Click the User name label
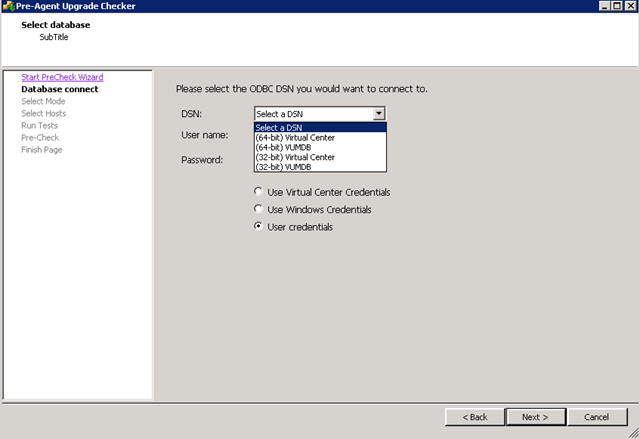Image resolution: width=640 pixels, height=439 pixels. 205,135
